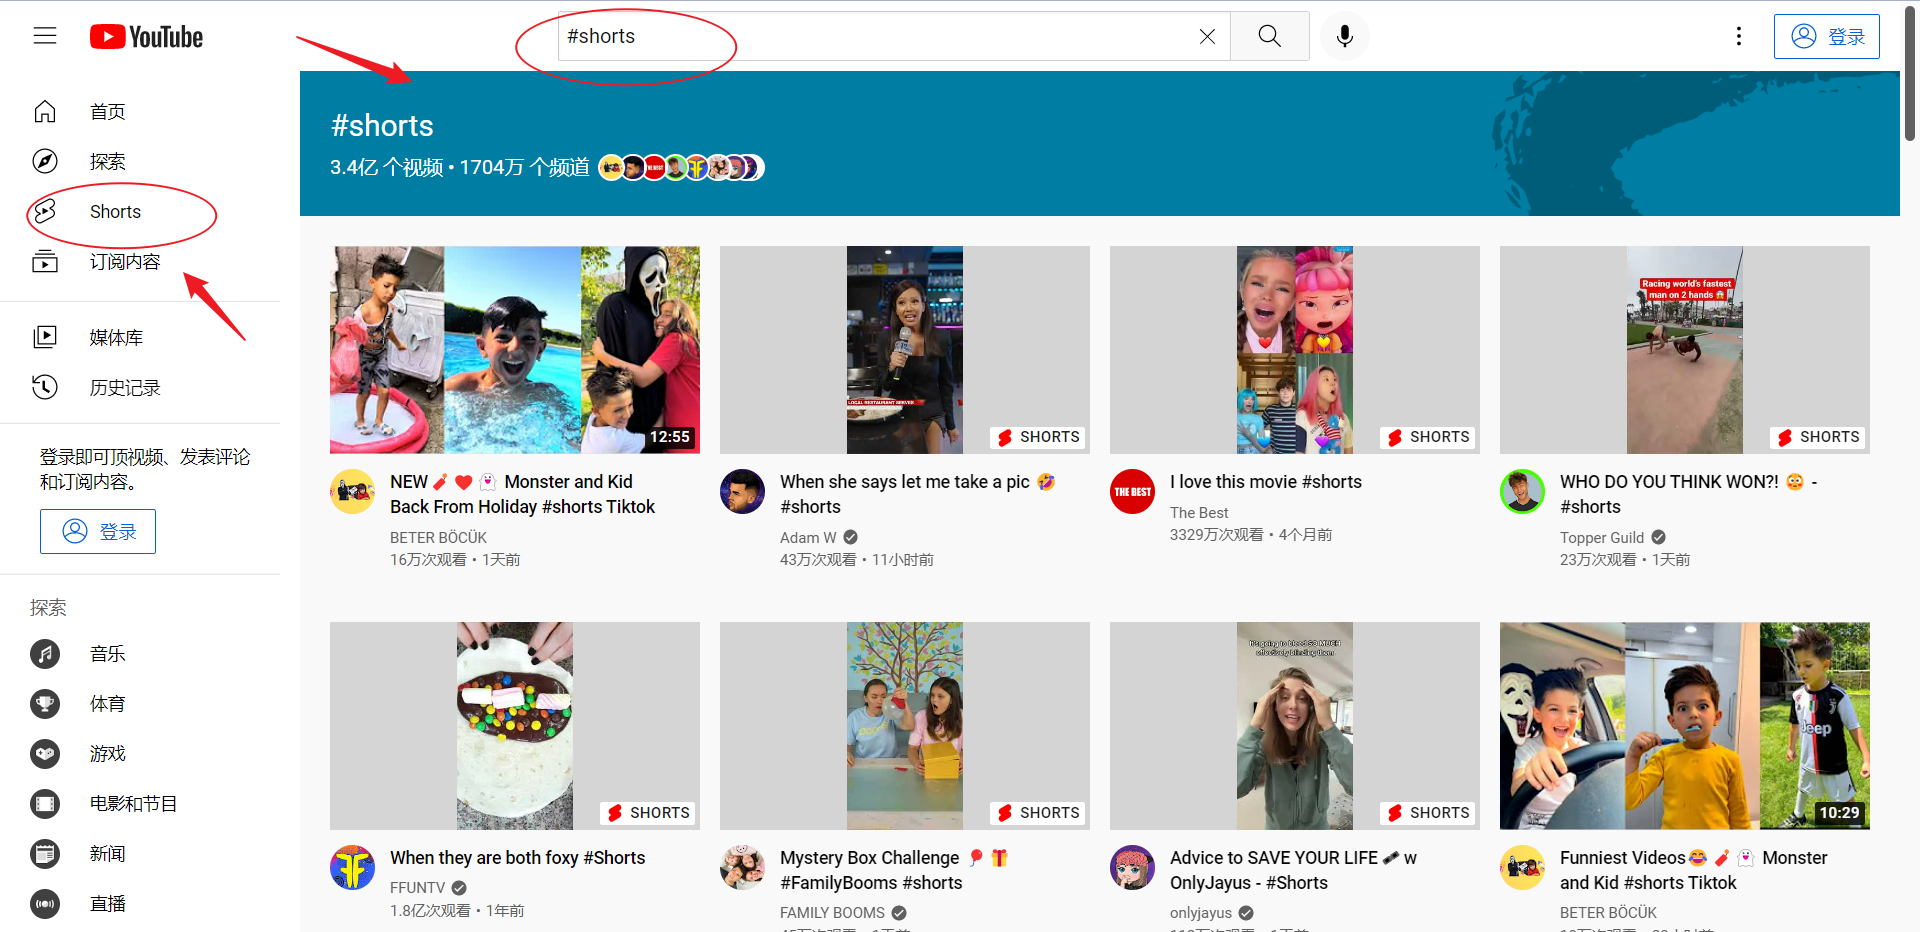Click the #shorts heading in banner

382,126
